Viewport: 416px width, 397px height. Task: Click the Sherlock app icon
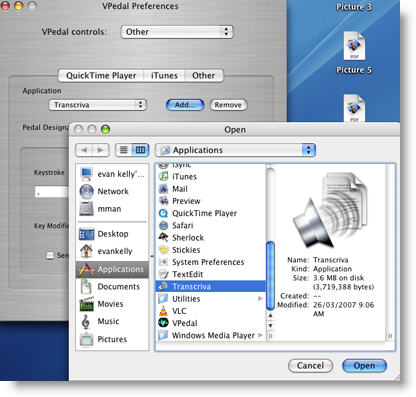tap(163, 237)
